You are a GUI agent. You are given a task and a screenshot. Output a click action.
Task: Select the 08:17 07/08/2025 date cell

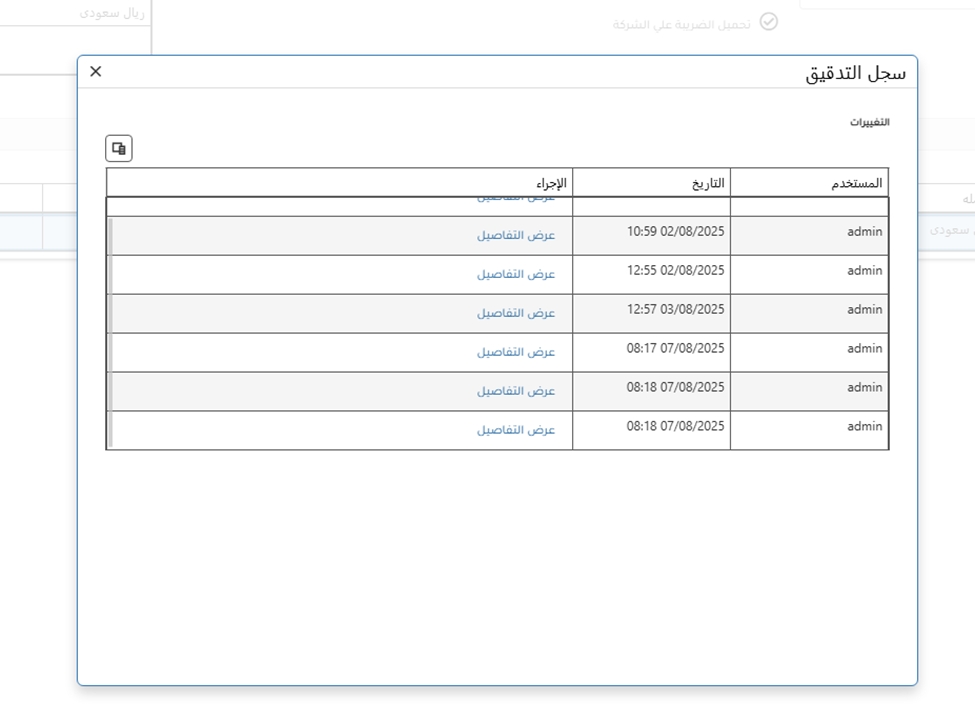point(675,349)
